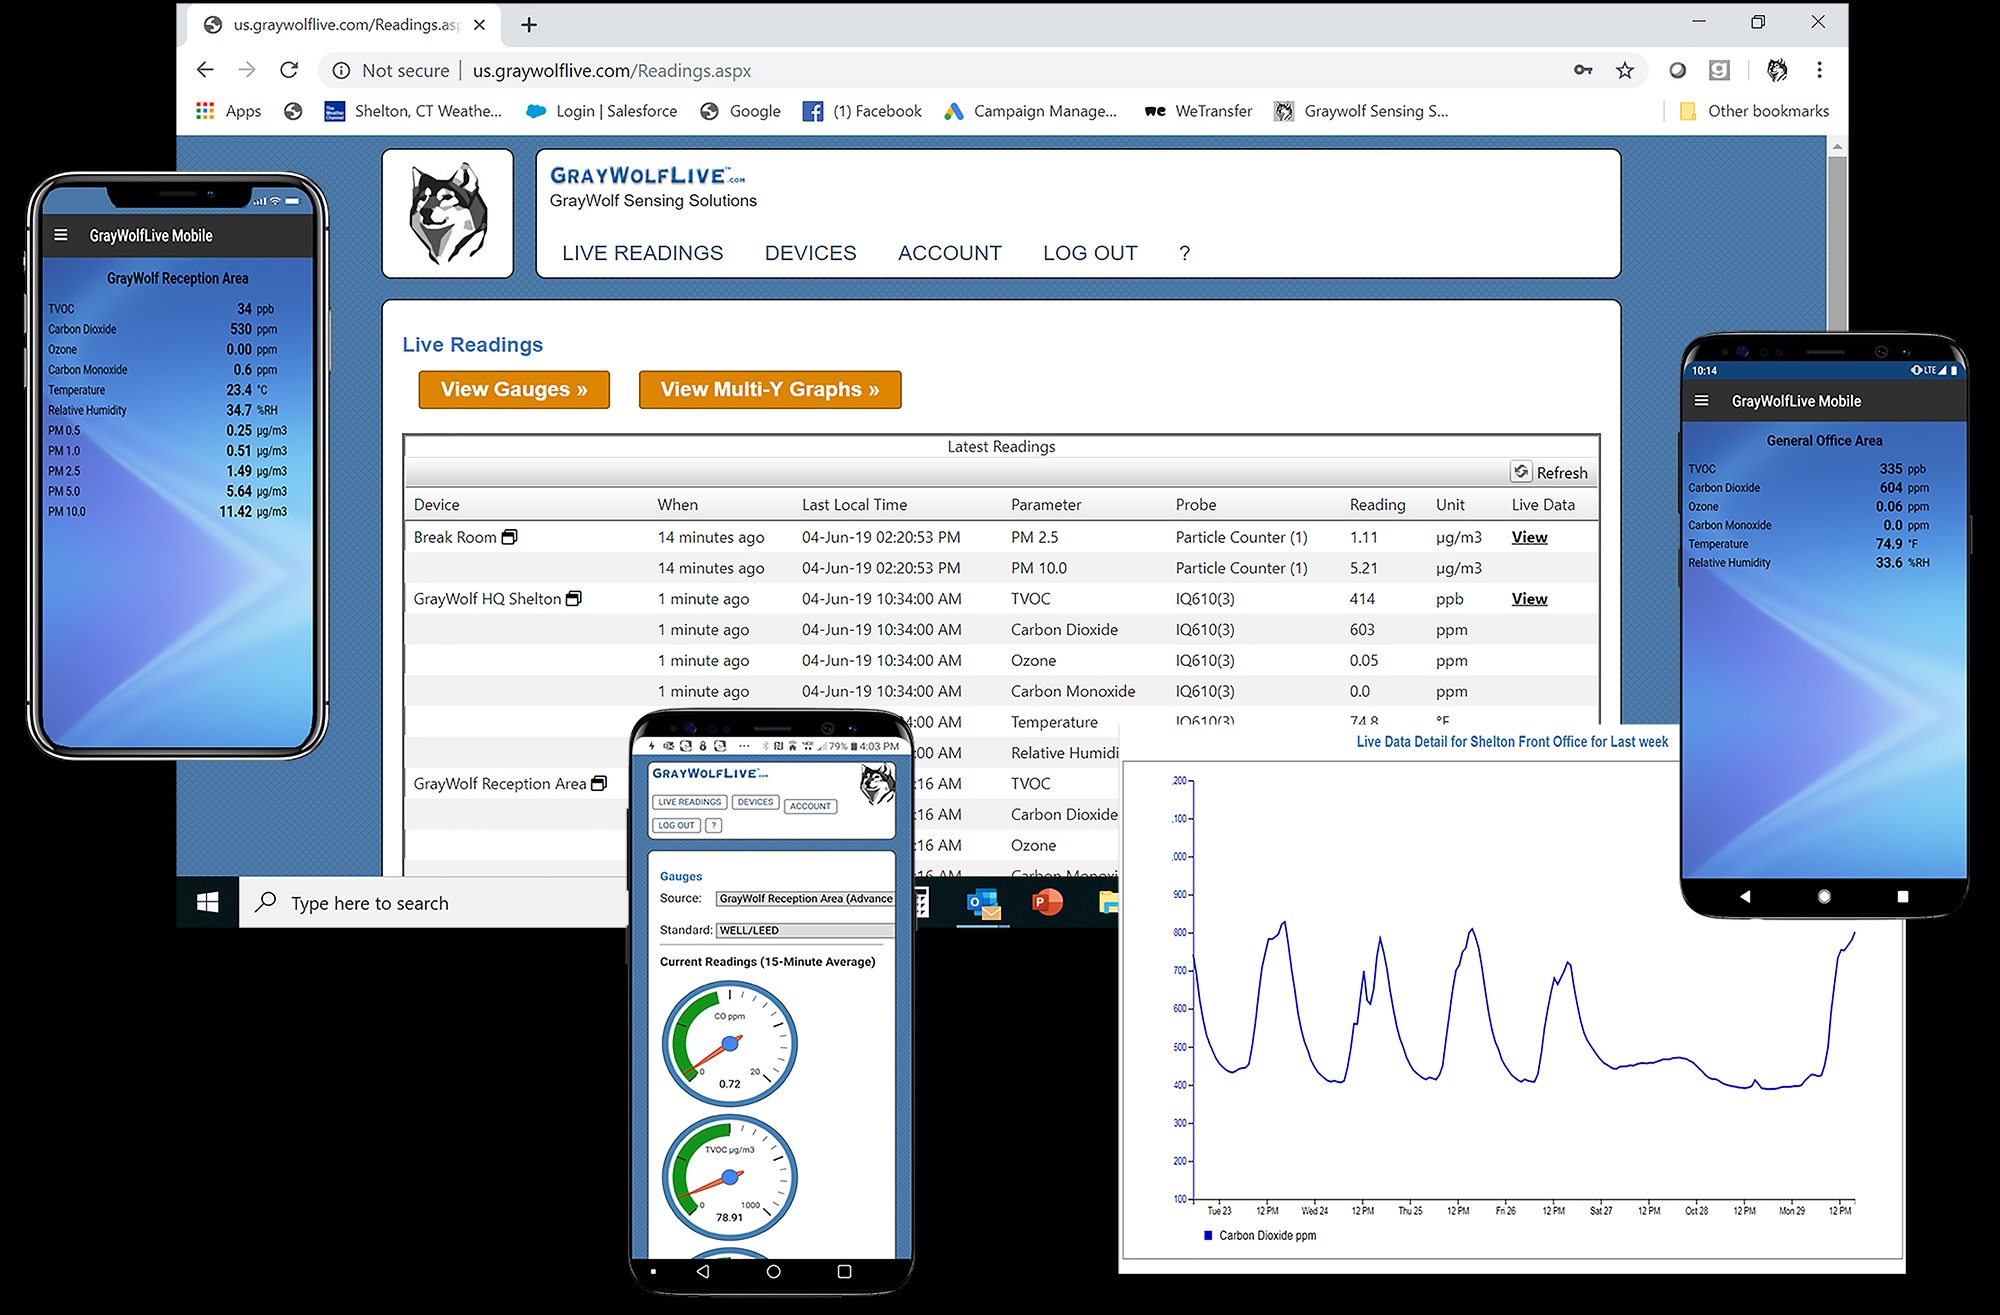This screenshot has height=1315, width=2000.
Task: Click the View Gauges button
Action: [x=514, y=389]
